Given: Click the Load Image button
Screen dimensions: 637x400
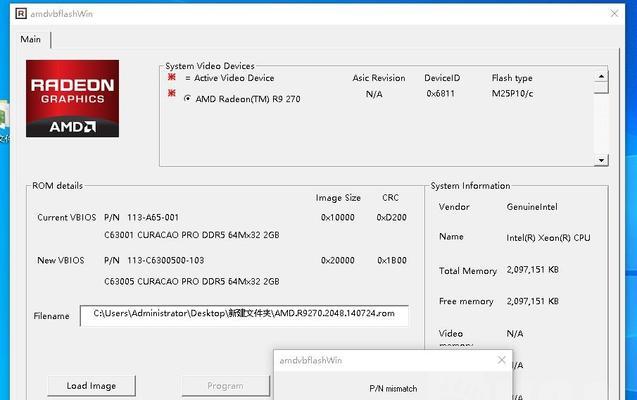Looking at the screenshot, I should pos(91,386).
